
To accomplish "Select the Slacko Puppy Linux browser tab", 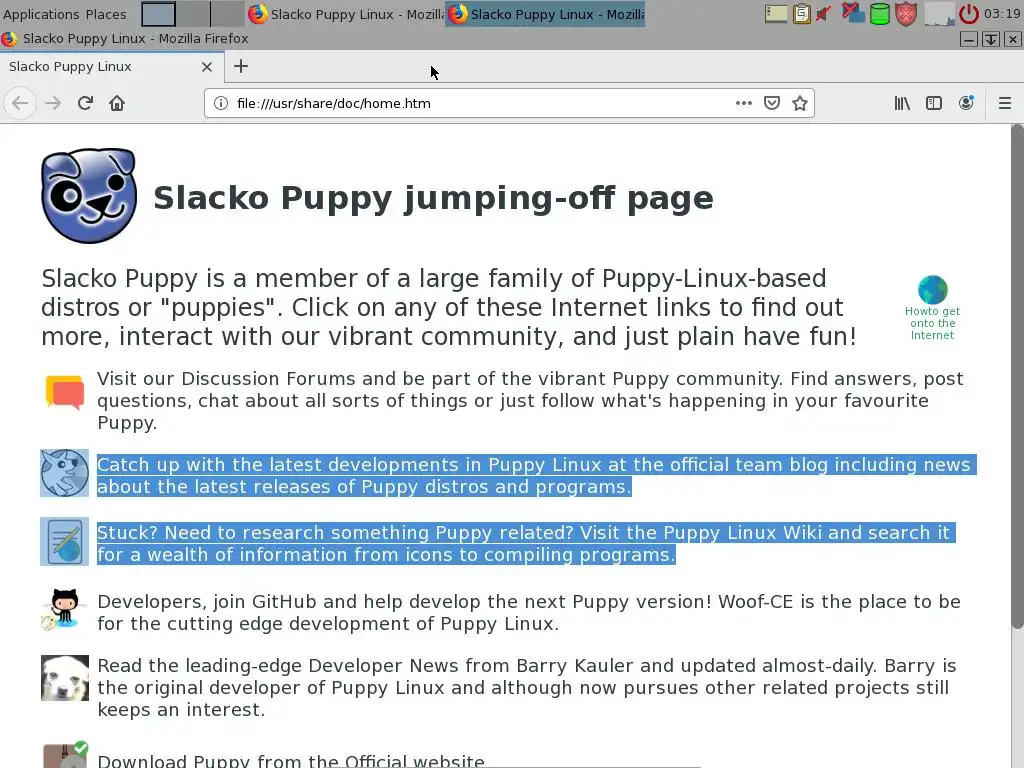I will point(112,67).
